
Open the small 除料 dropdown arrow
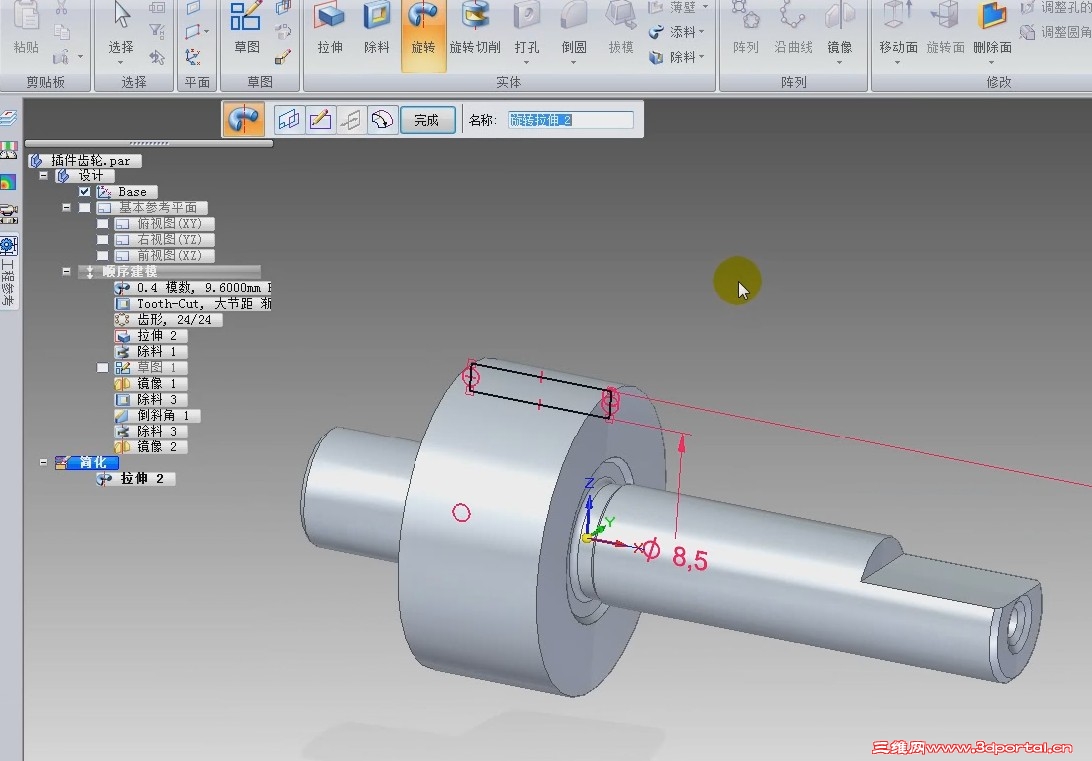click(x=701, y=56)
